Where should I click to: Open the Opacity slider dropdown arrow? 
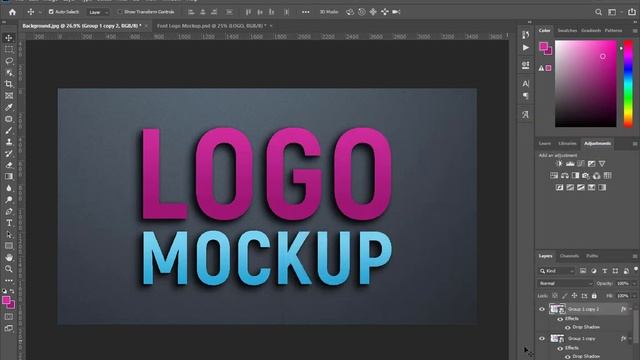pyautogui.click(x=634, y=283)
